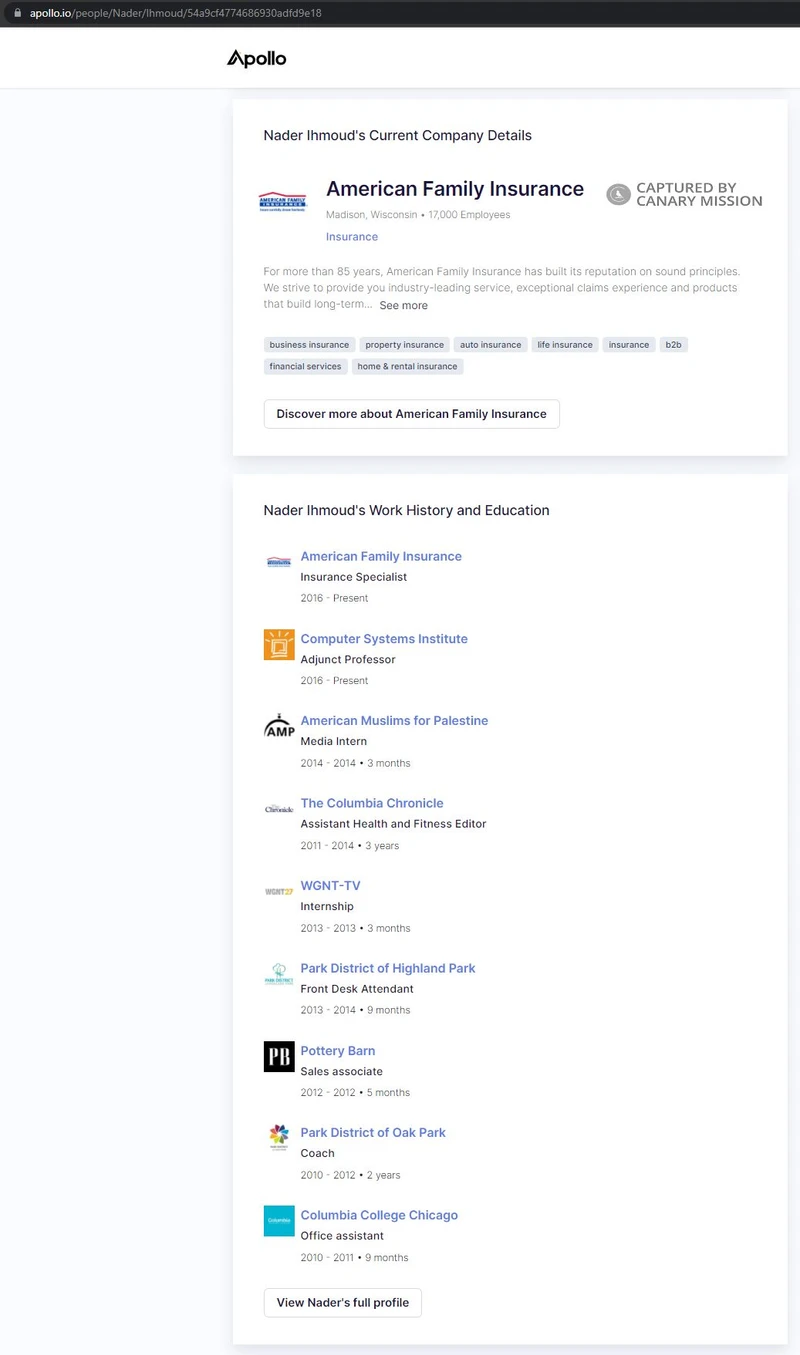Click the Front Desk Attendant title
Screen dimensions: 800x1355
[x=357, y=989]
